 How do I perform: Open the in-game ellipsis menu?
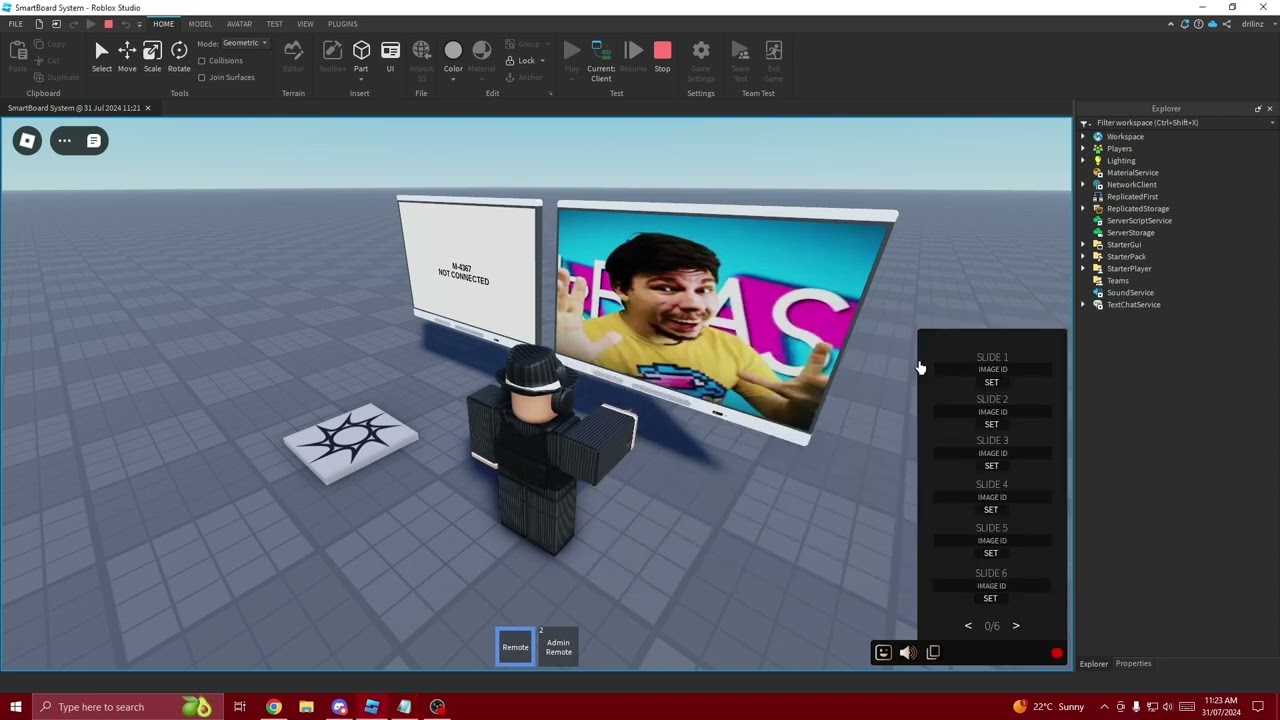(x=64, y=141)
